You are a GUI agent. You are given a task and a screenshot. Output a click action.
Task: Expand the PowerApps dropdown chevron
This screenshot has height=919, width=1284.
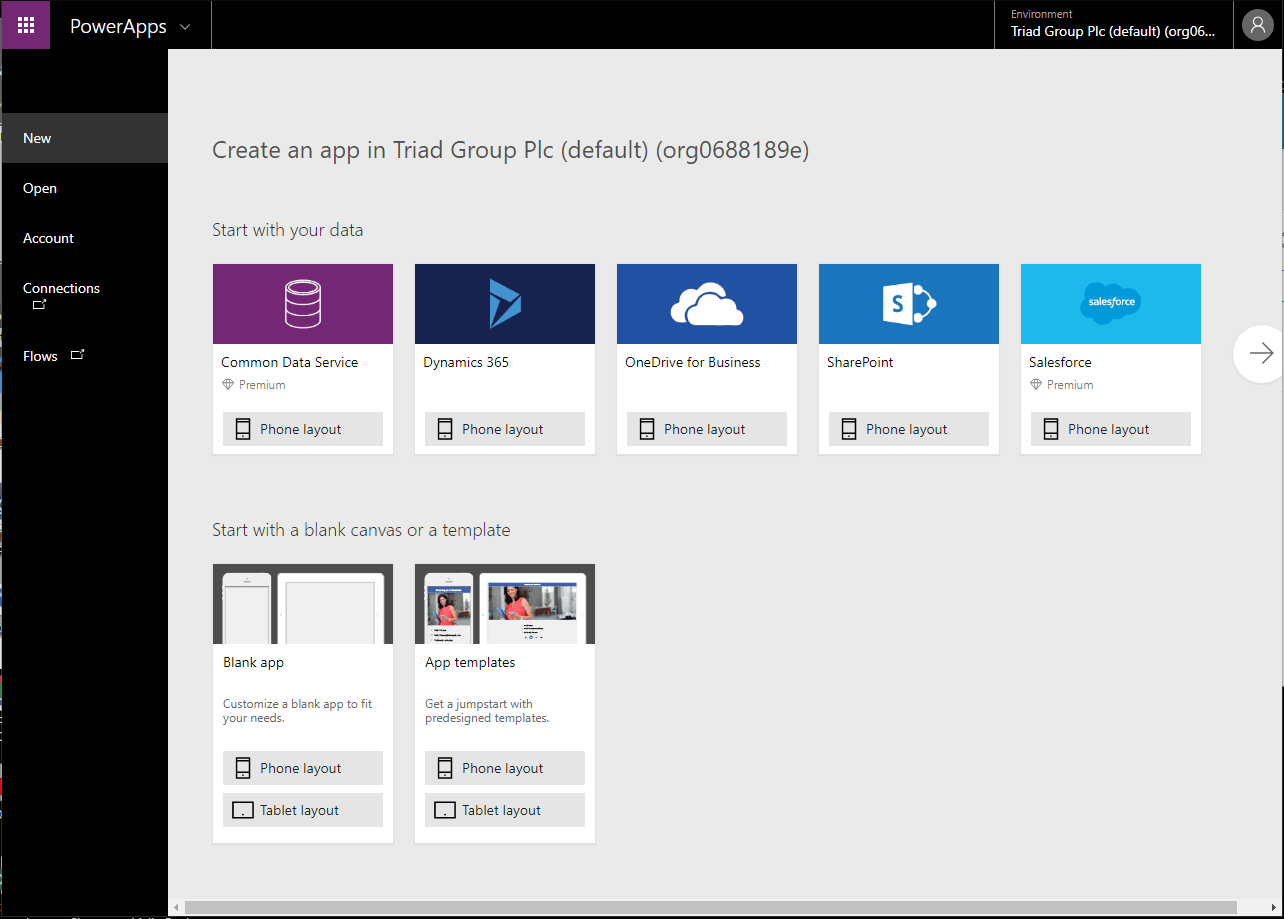tap(185, 27)
